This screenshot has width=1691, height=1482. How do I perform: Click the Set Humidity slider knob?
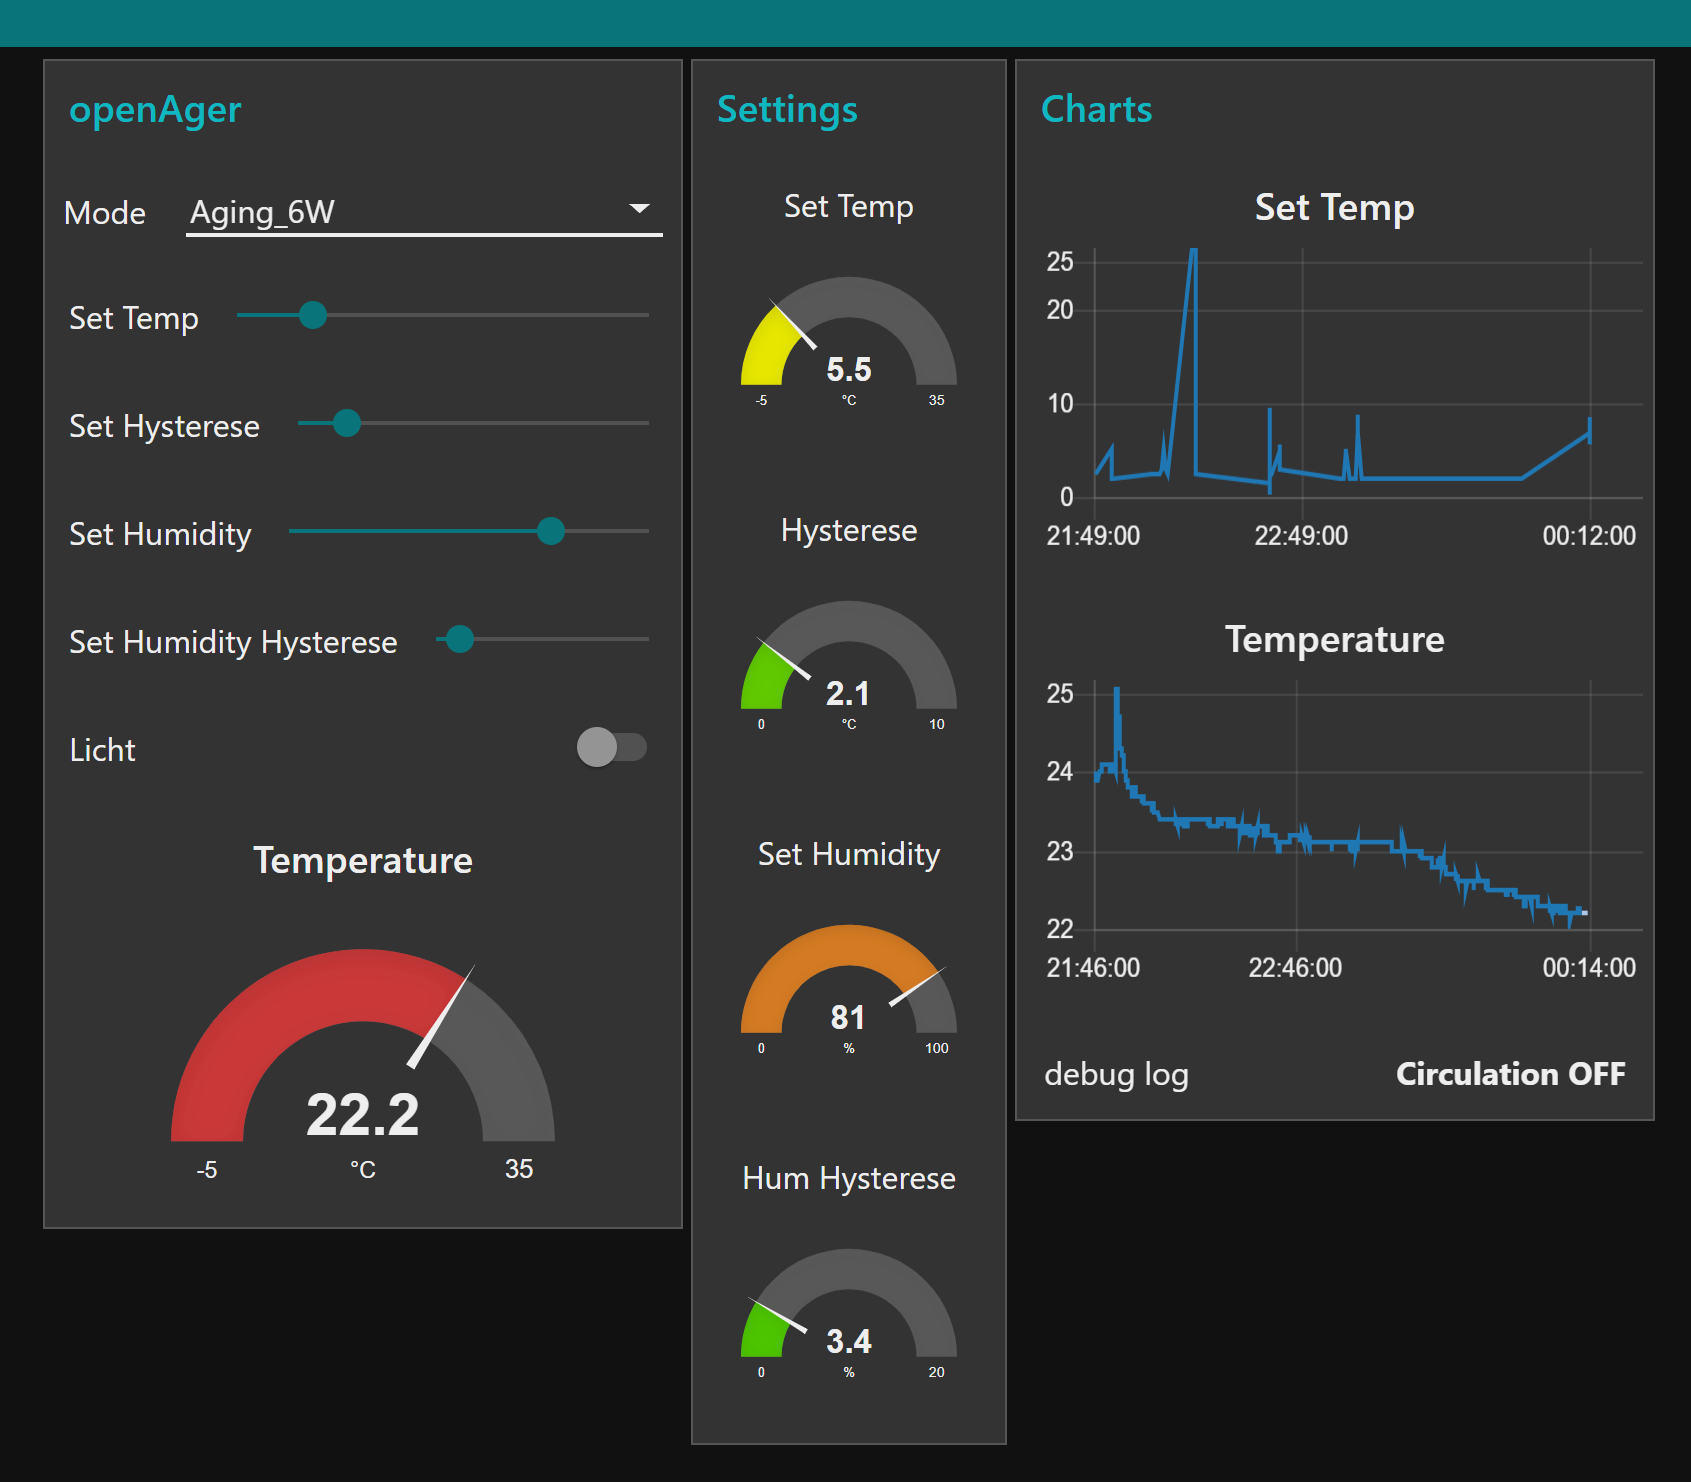pyautogui.click(x=550, y=531)
